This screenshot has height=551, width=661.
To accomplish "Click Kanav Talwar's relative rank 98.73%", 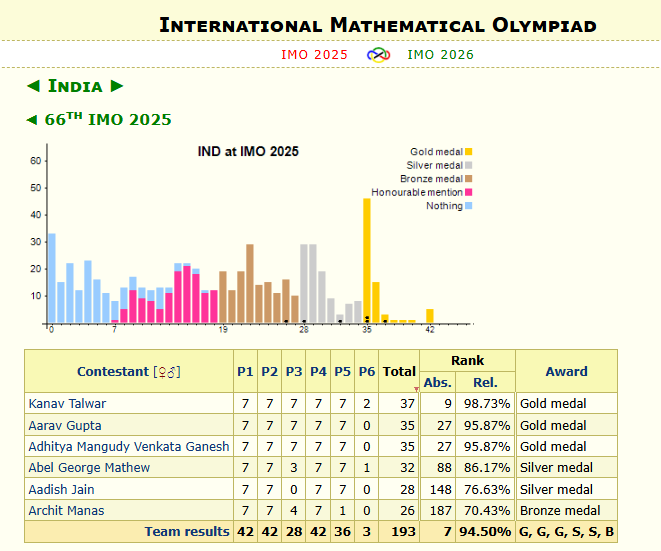I will [x=487, y=403].
